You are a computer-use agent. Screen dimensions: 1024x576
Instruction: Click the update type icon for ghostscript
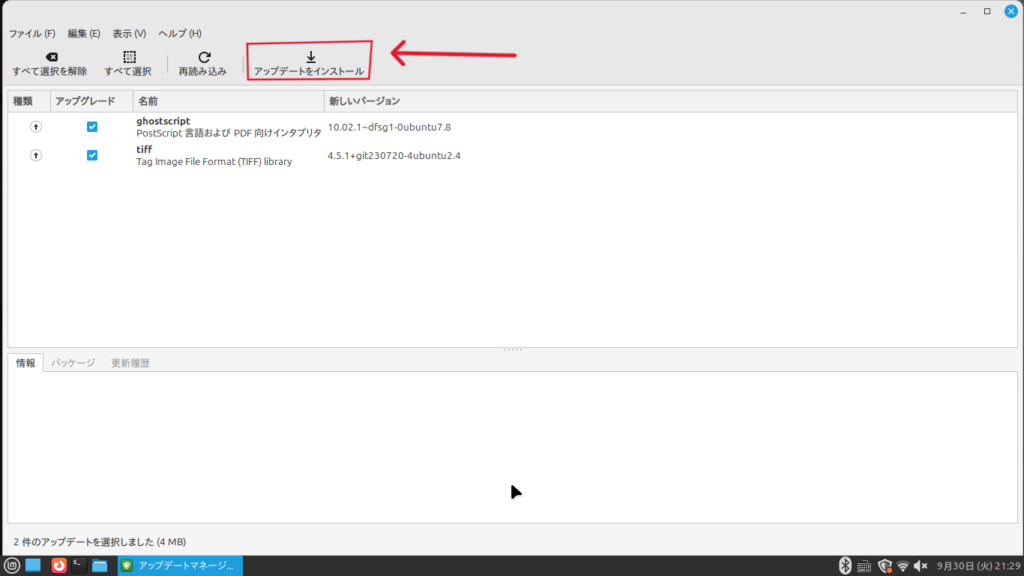click(36, 127)
